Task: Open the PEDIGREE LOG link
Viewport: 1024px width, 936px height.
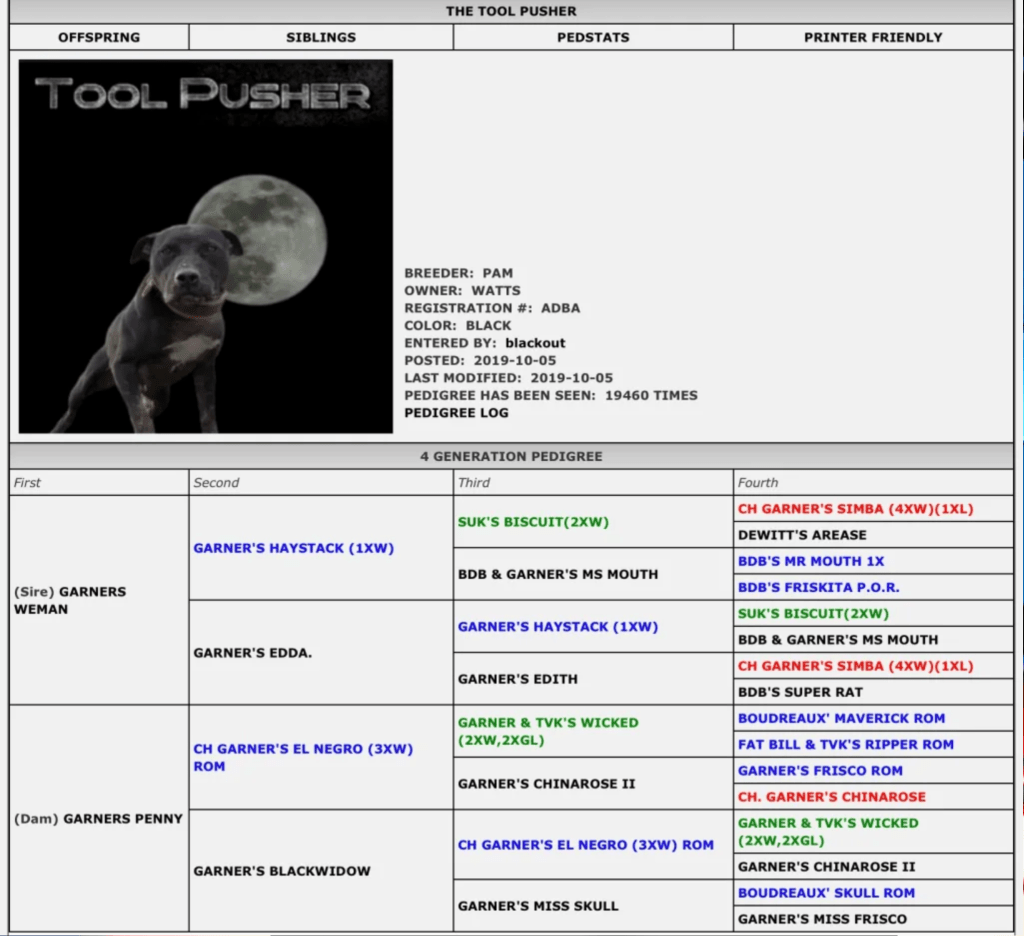Action: point(456,413)
